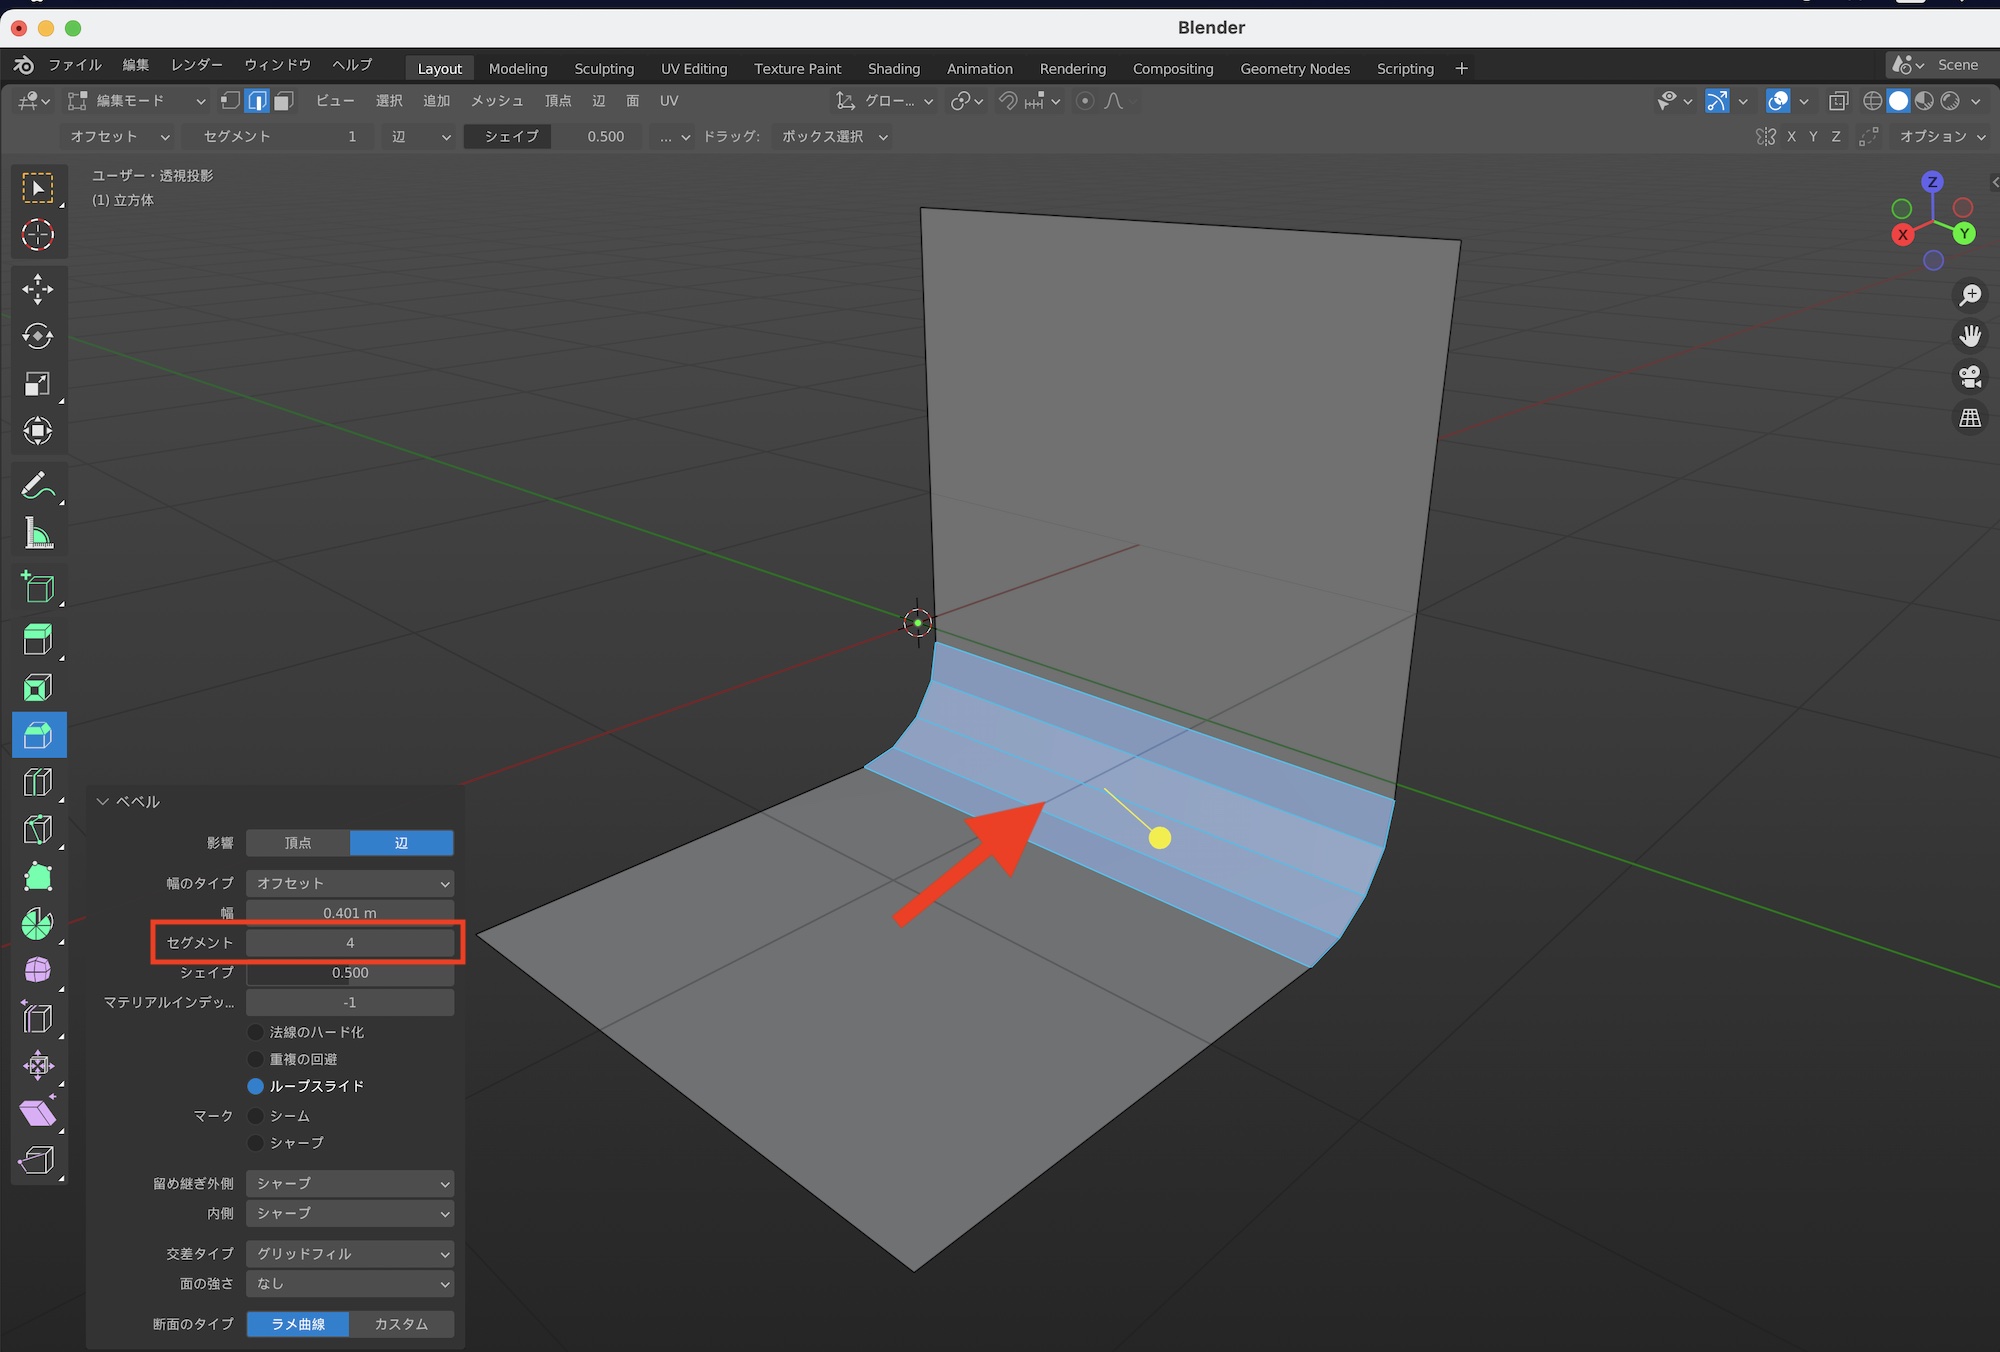Enable 法線のハード化 checkbox

tap(256, 1032)
